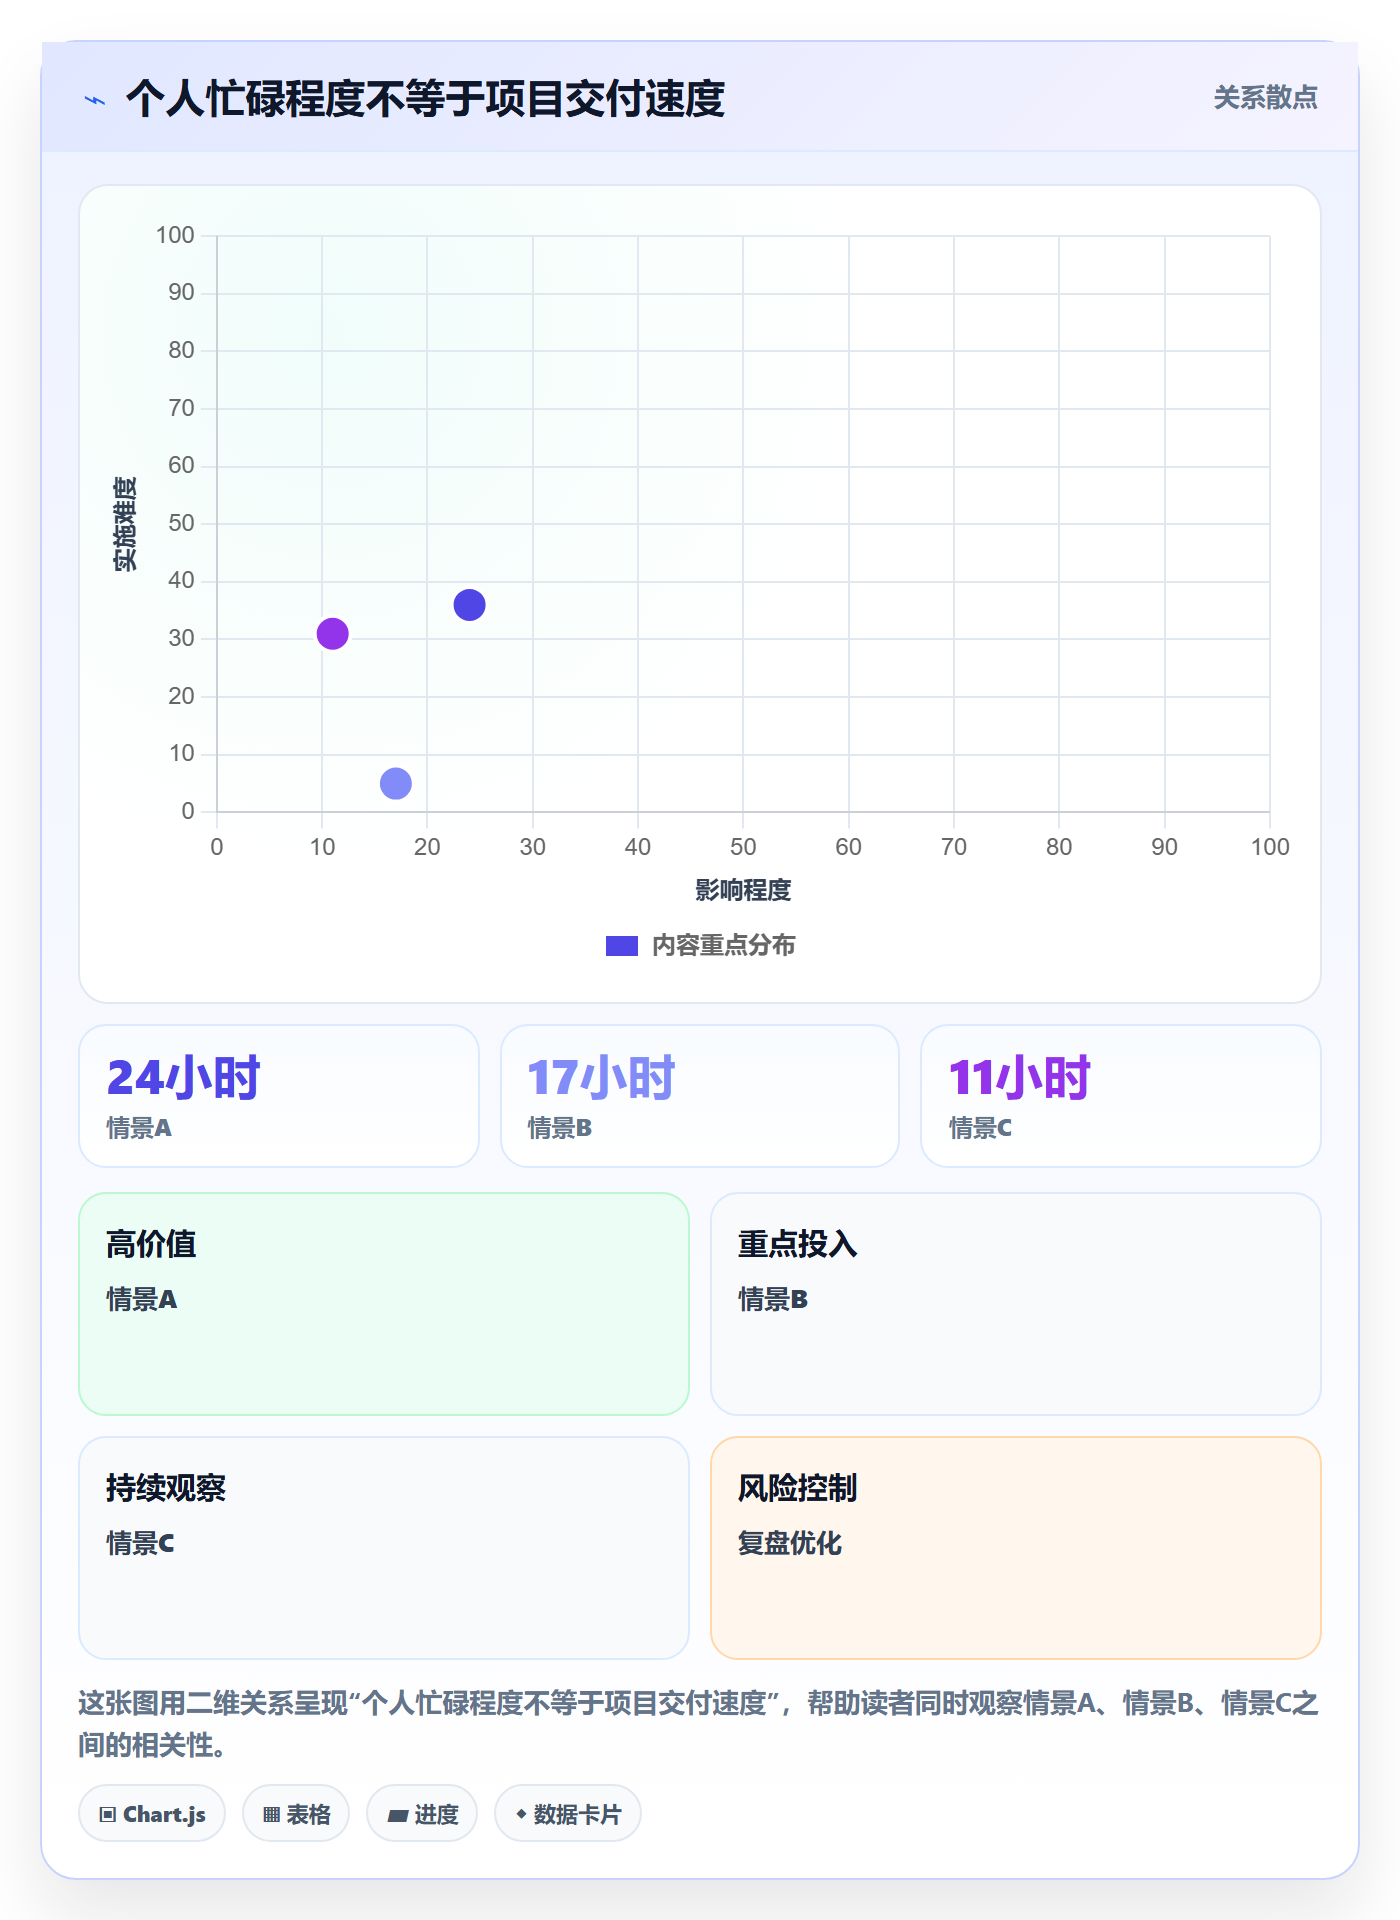Screen dimensions: 1400x1920
Task: Click the lightning bolt icon beside the title
Action: click(x=95, y=100)
